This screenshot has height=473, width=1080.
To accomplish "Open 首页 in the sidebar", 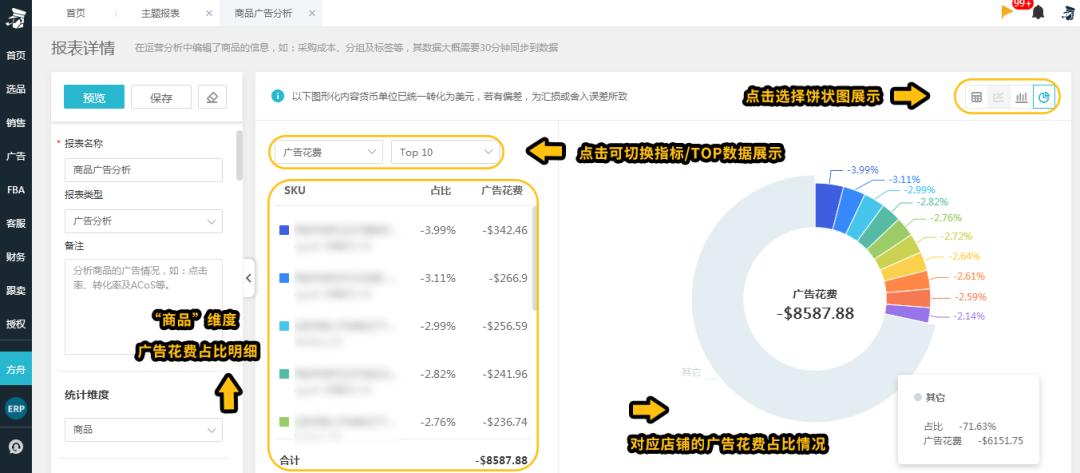I will (x=16, y=56).
